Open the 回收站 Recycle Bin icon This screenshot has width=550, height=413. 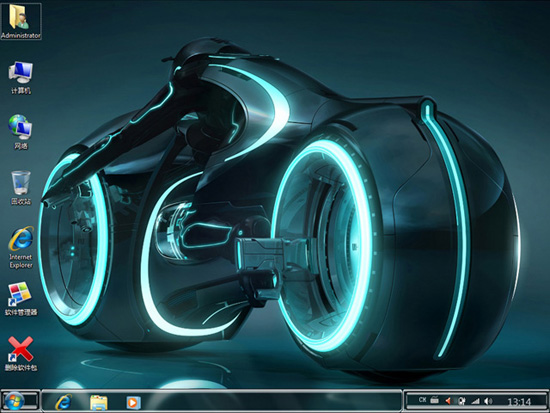tap(21, 188)
